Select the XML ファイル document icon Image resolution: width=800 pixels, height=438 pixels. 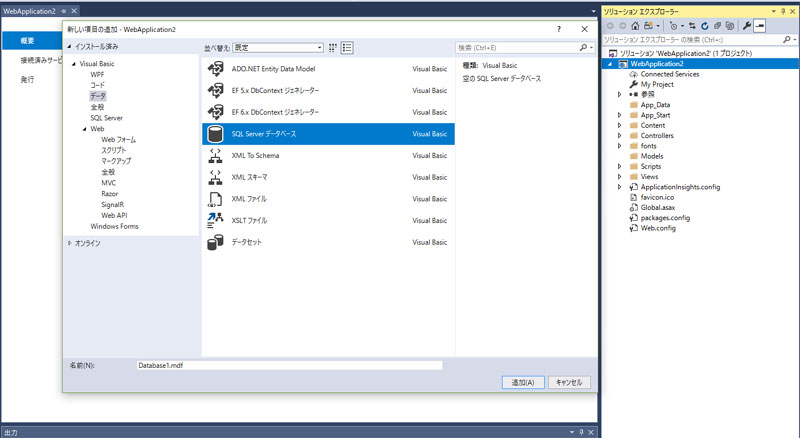(215, 199)
